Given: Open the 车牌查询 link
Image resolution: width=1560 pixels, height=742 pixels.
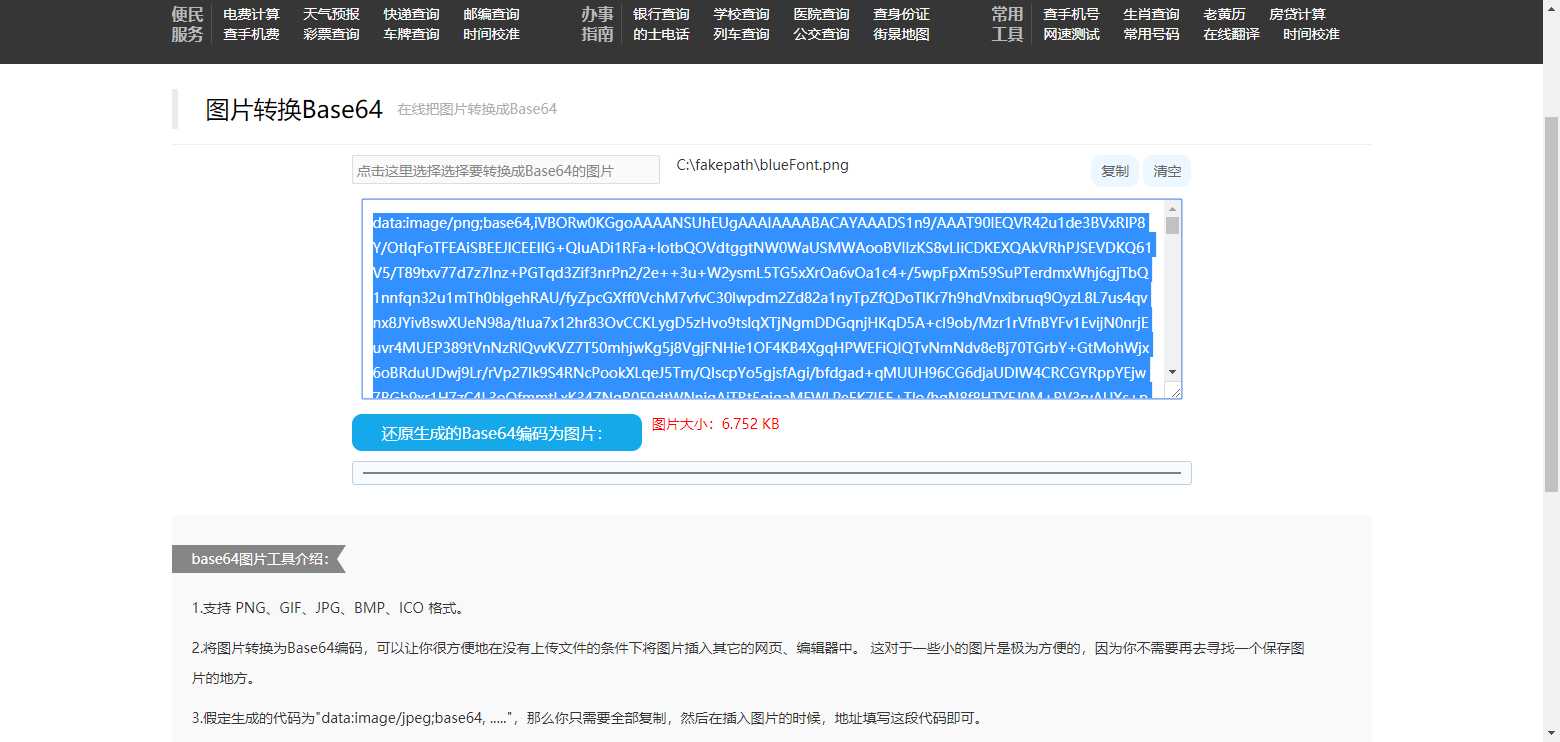Looking at the screenshot, I should pos(411,34).
